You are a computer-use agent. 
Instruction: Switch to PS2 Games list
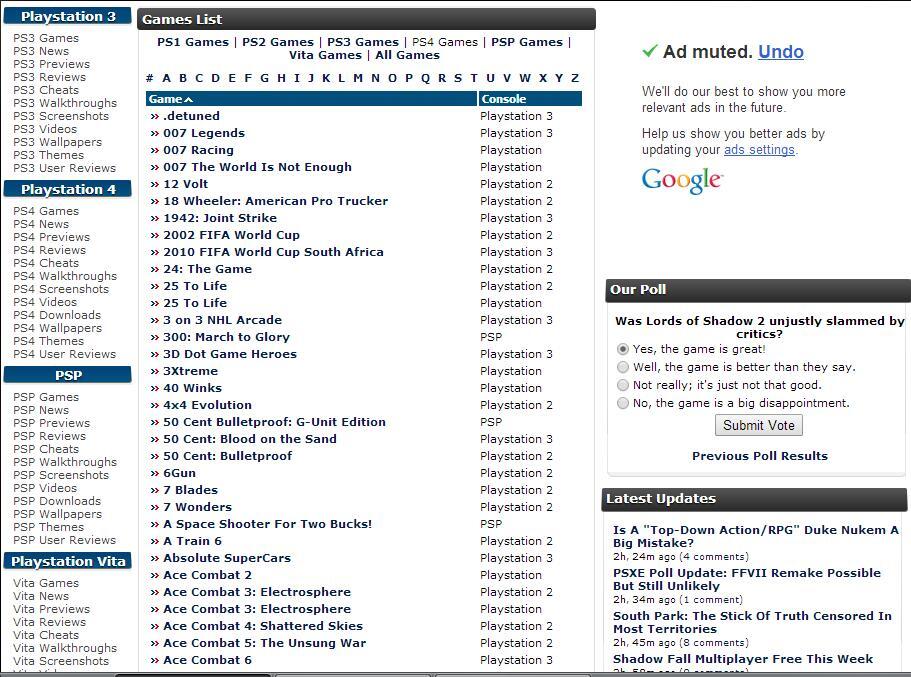[x=278, y=42]
